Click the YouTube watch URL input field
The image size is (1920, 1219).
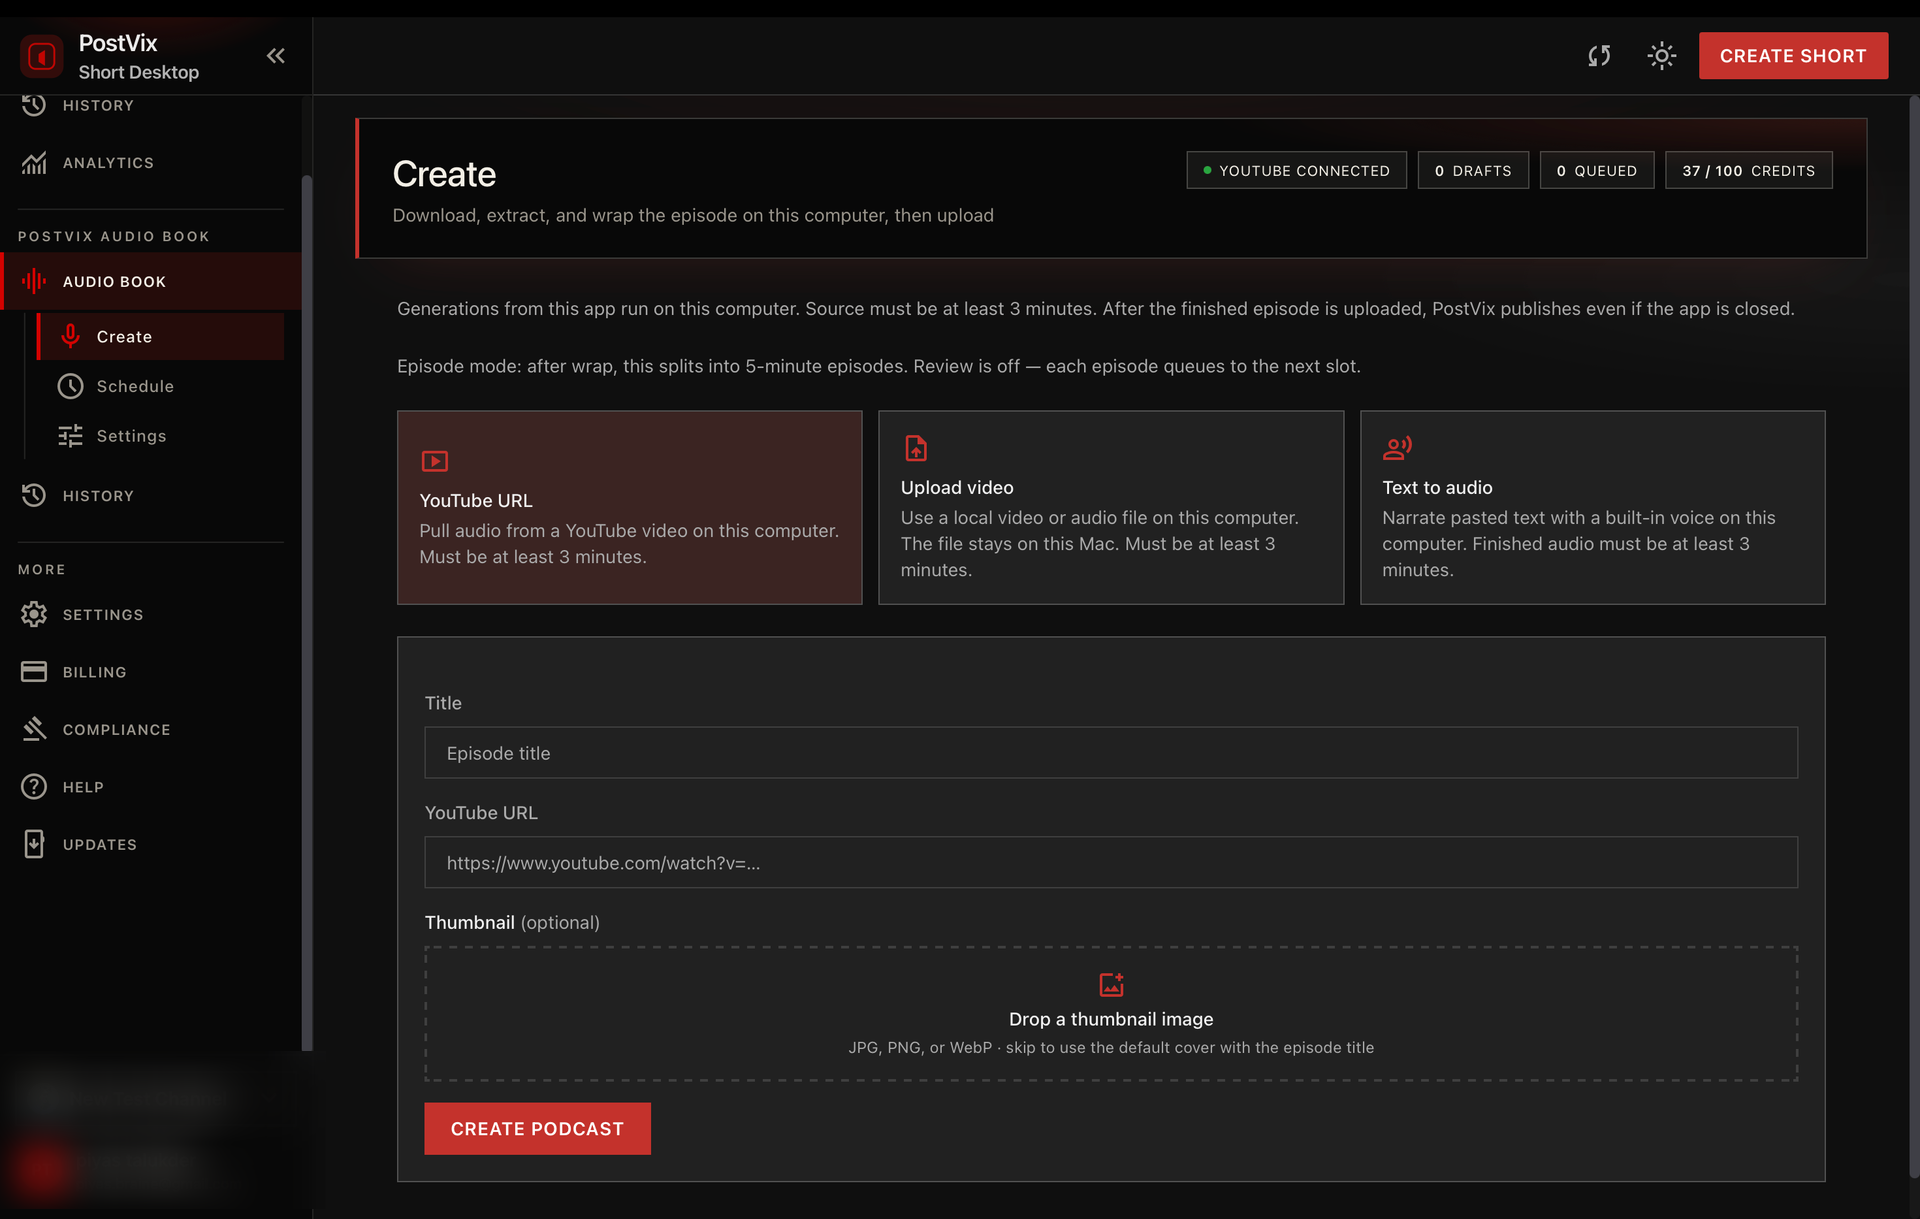[x=1111, y=863]
